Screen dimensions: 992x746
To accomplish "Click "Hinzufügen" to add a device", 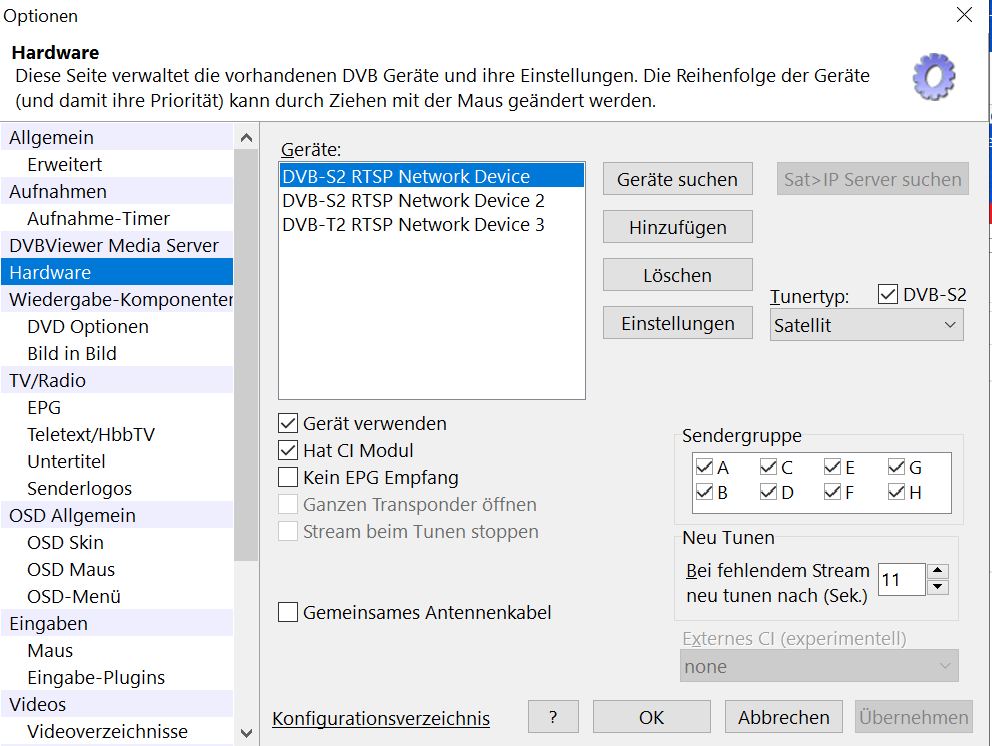I will 677,226.
